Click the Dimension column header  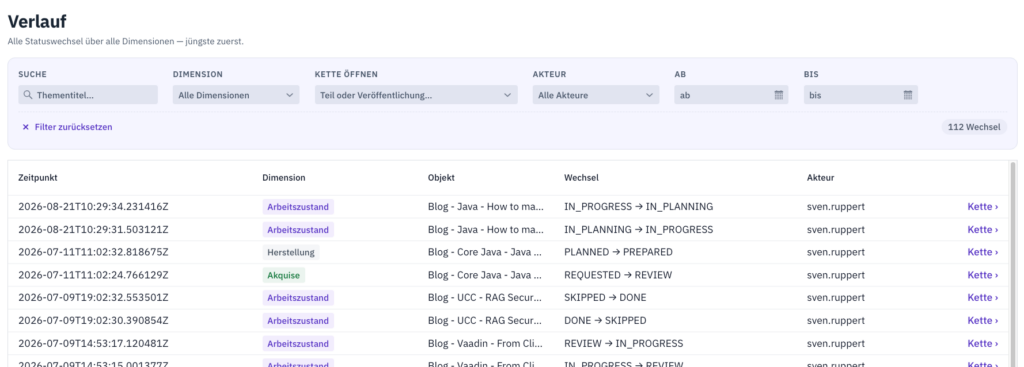283,178
